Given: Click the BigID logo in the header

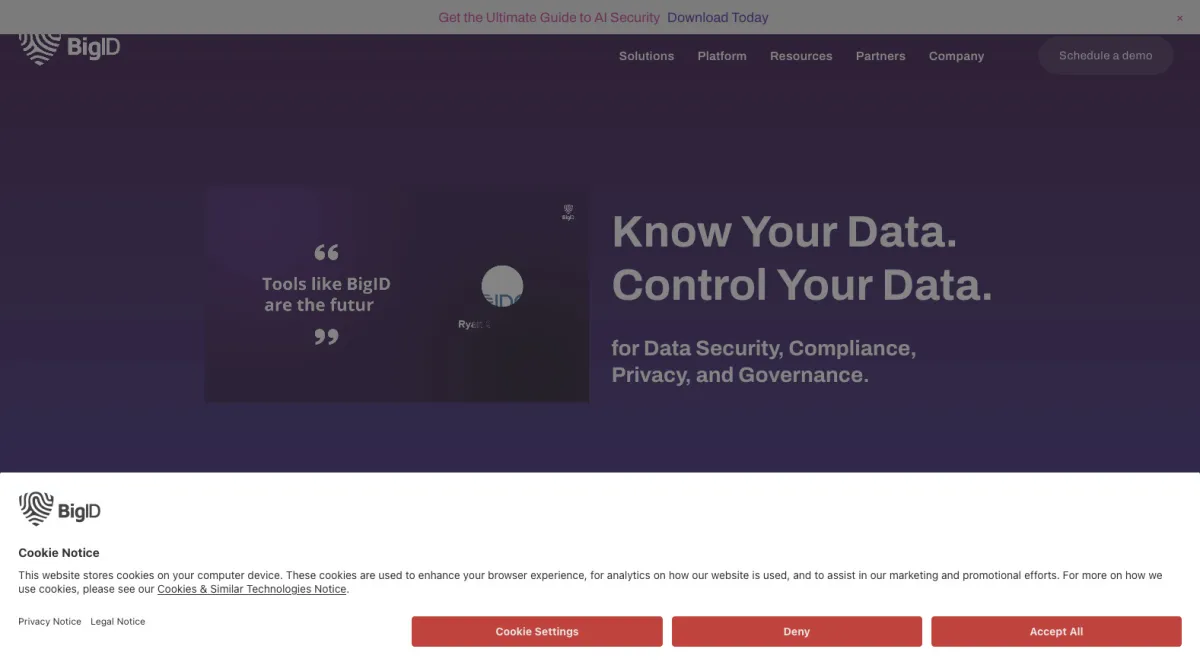Looking at the screenshot, I should click(x=70, y=47).
